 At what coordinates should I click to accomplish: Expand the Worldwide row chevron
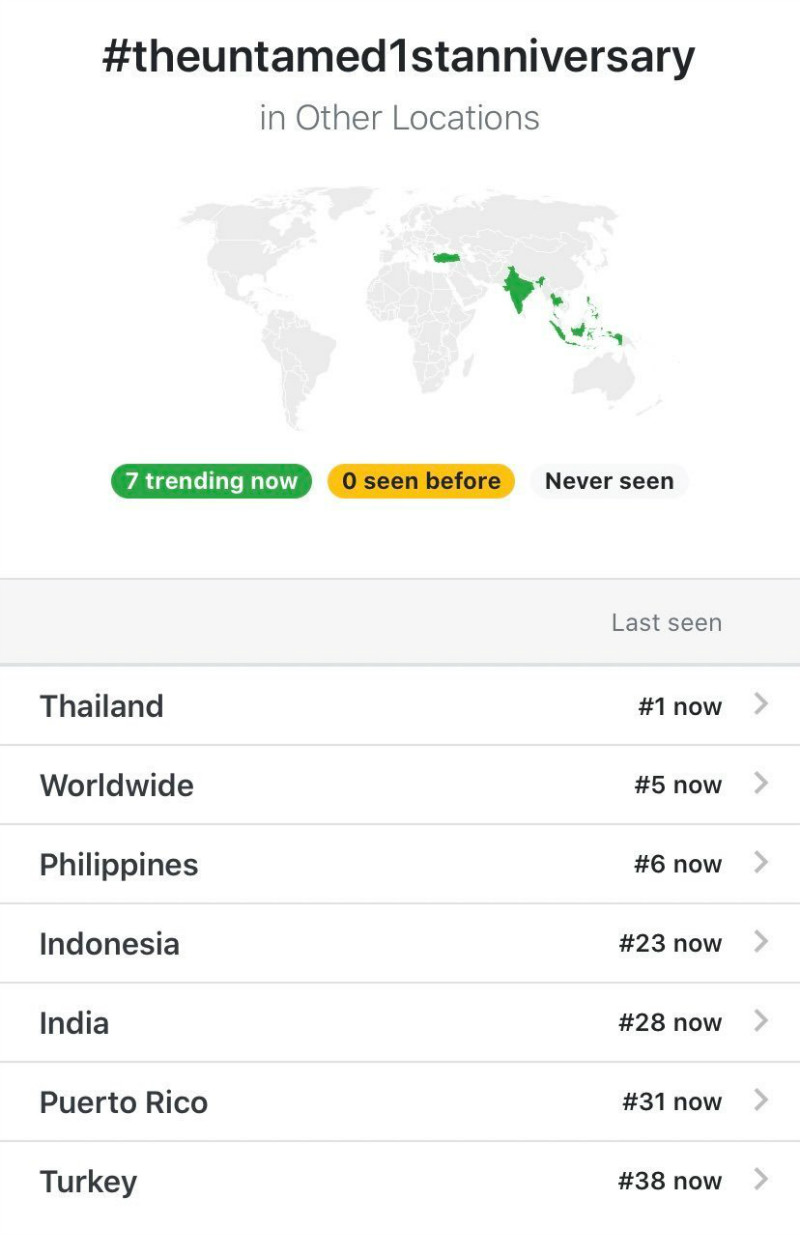click(x=761, y=784)
